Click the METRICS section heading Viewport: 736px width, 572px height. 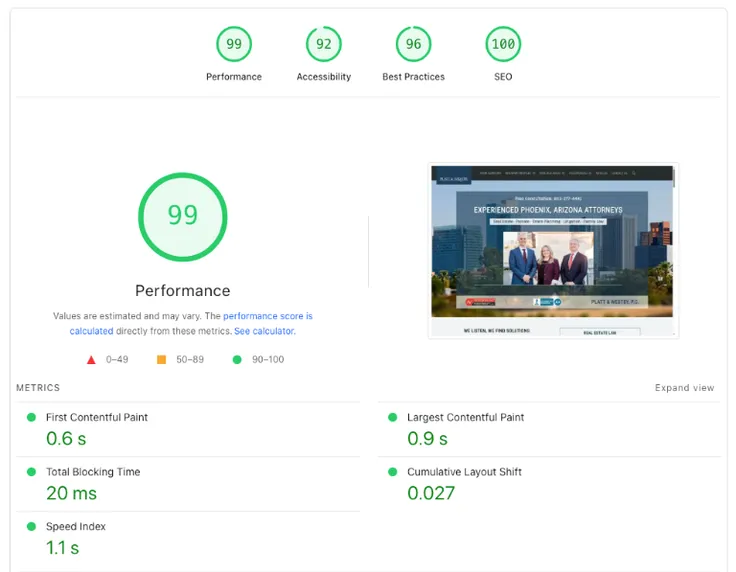click(38, 388)
